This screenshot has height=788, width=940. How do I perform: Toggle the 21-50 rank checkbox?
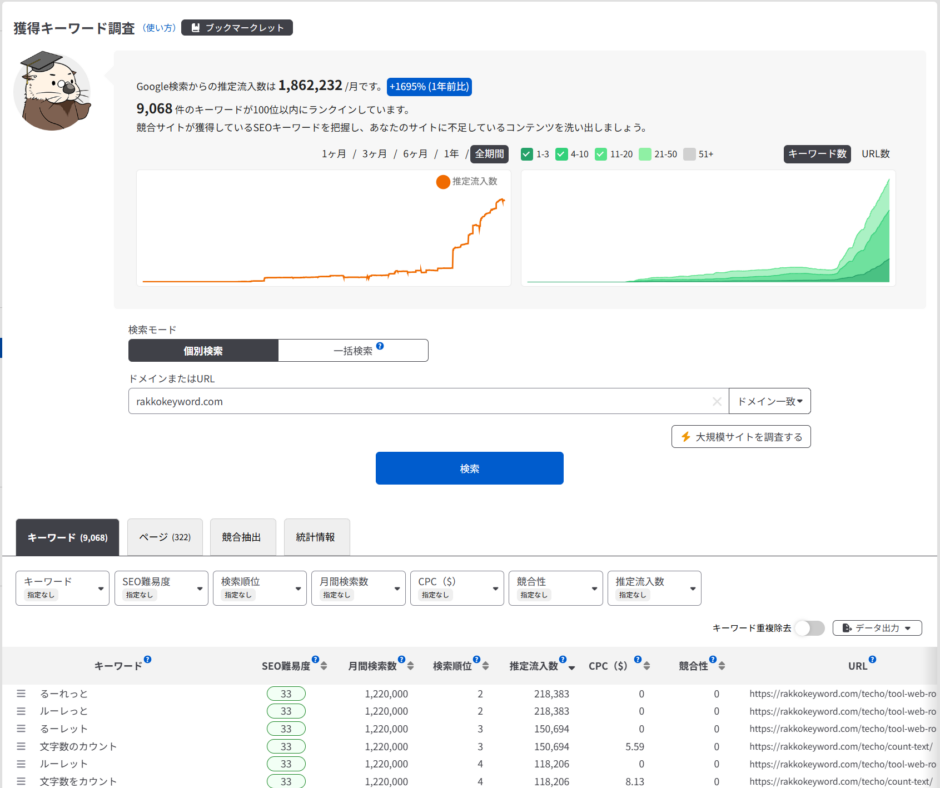click(x=645, y=154)
